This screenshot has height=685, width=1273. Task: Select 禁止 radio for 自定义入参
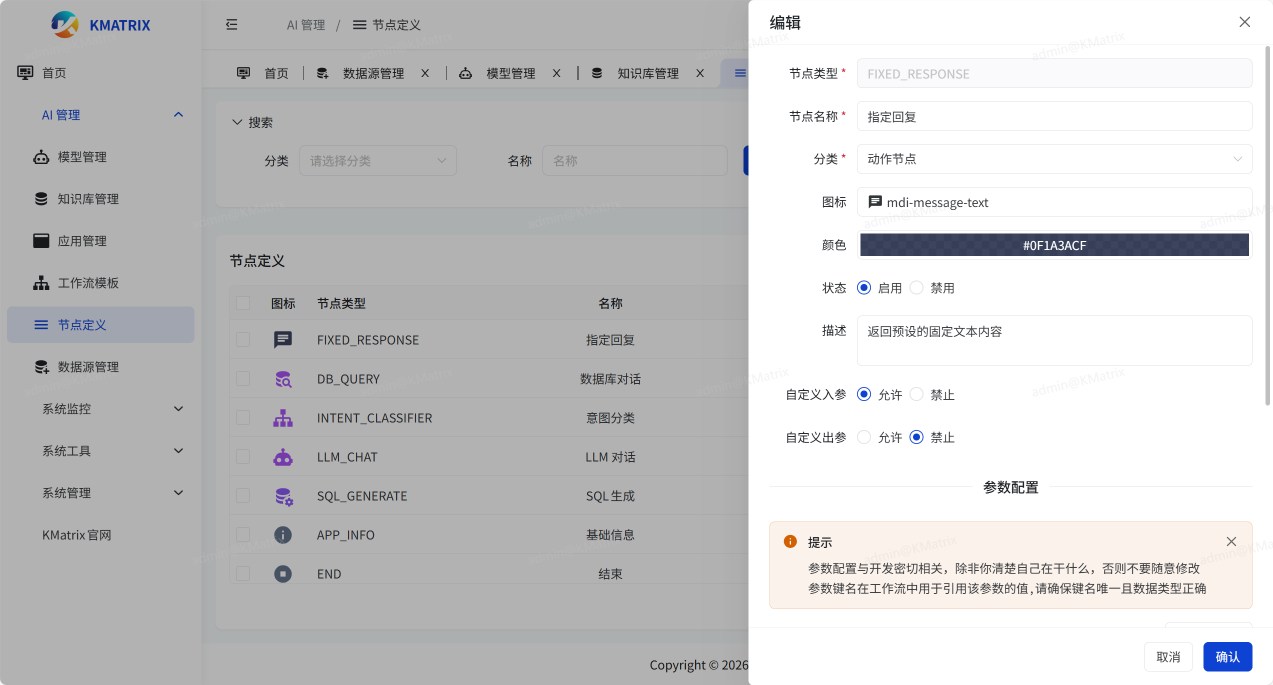916,395
